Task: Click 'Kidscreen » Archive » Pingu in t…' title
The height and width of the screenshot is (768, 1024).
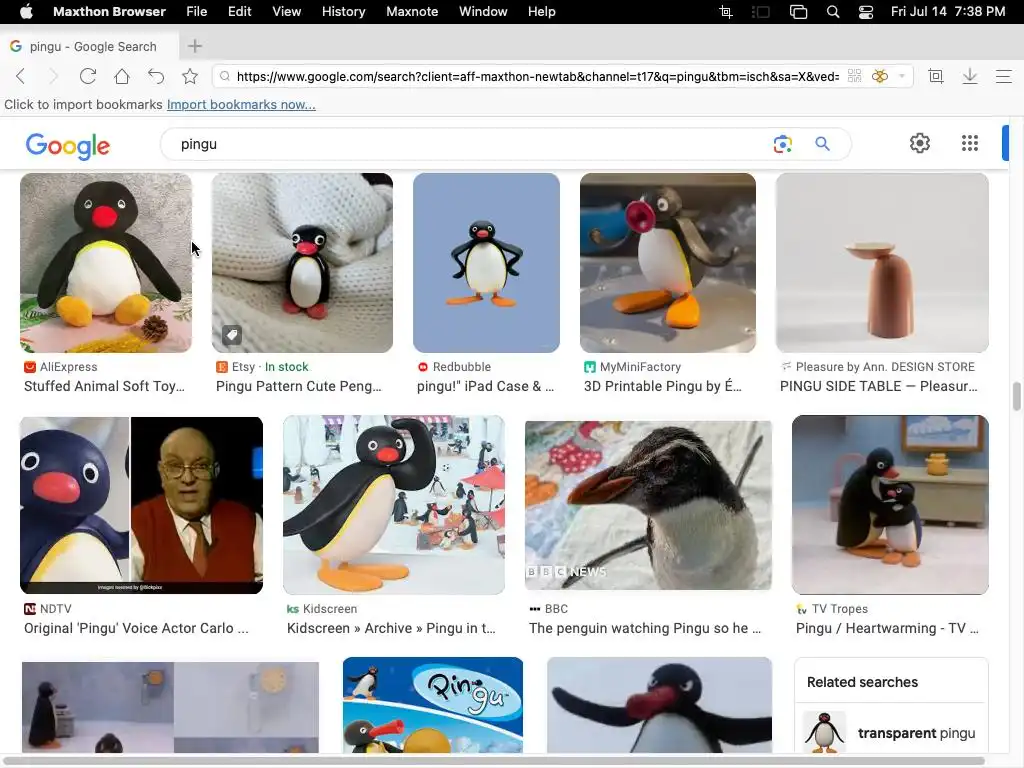Action: click(x=391, y=628)
